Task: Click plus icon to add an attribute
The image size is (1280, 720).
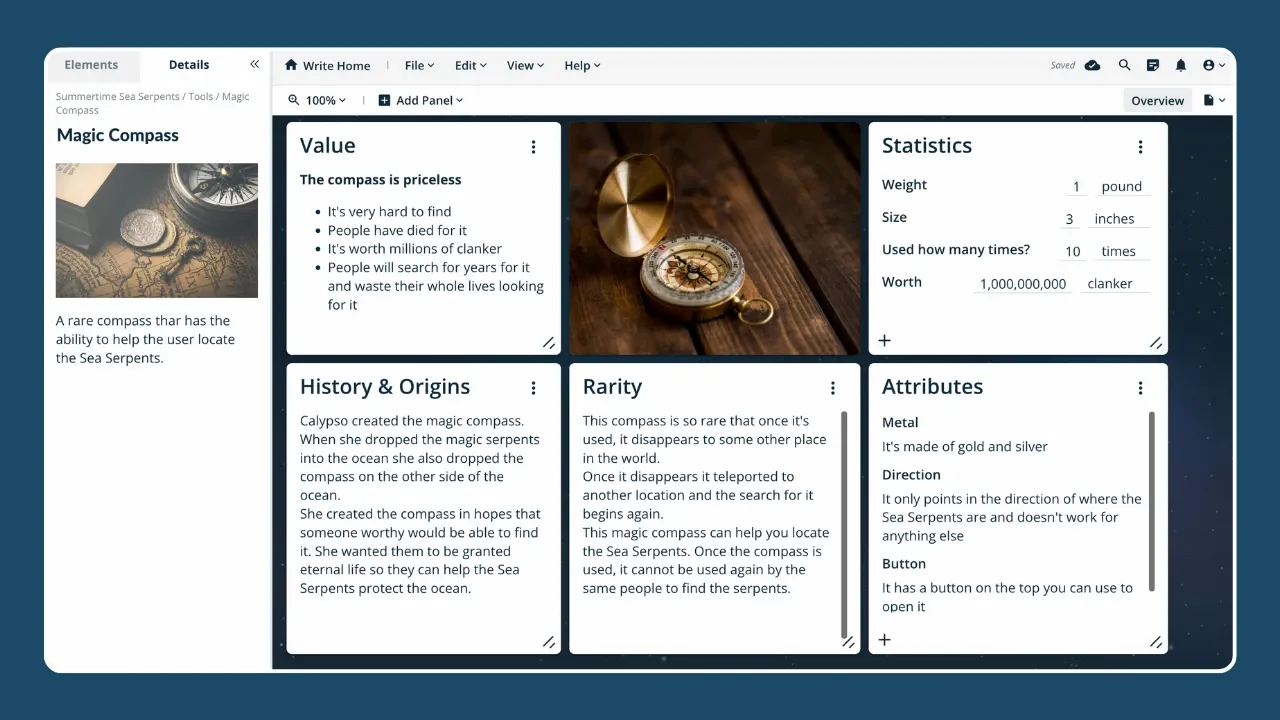Action: pos(884,640)
